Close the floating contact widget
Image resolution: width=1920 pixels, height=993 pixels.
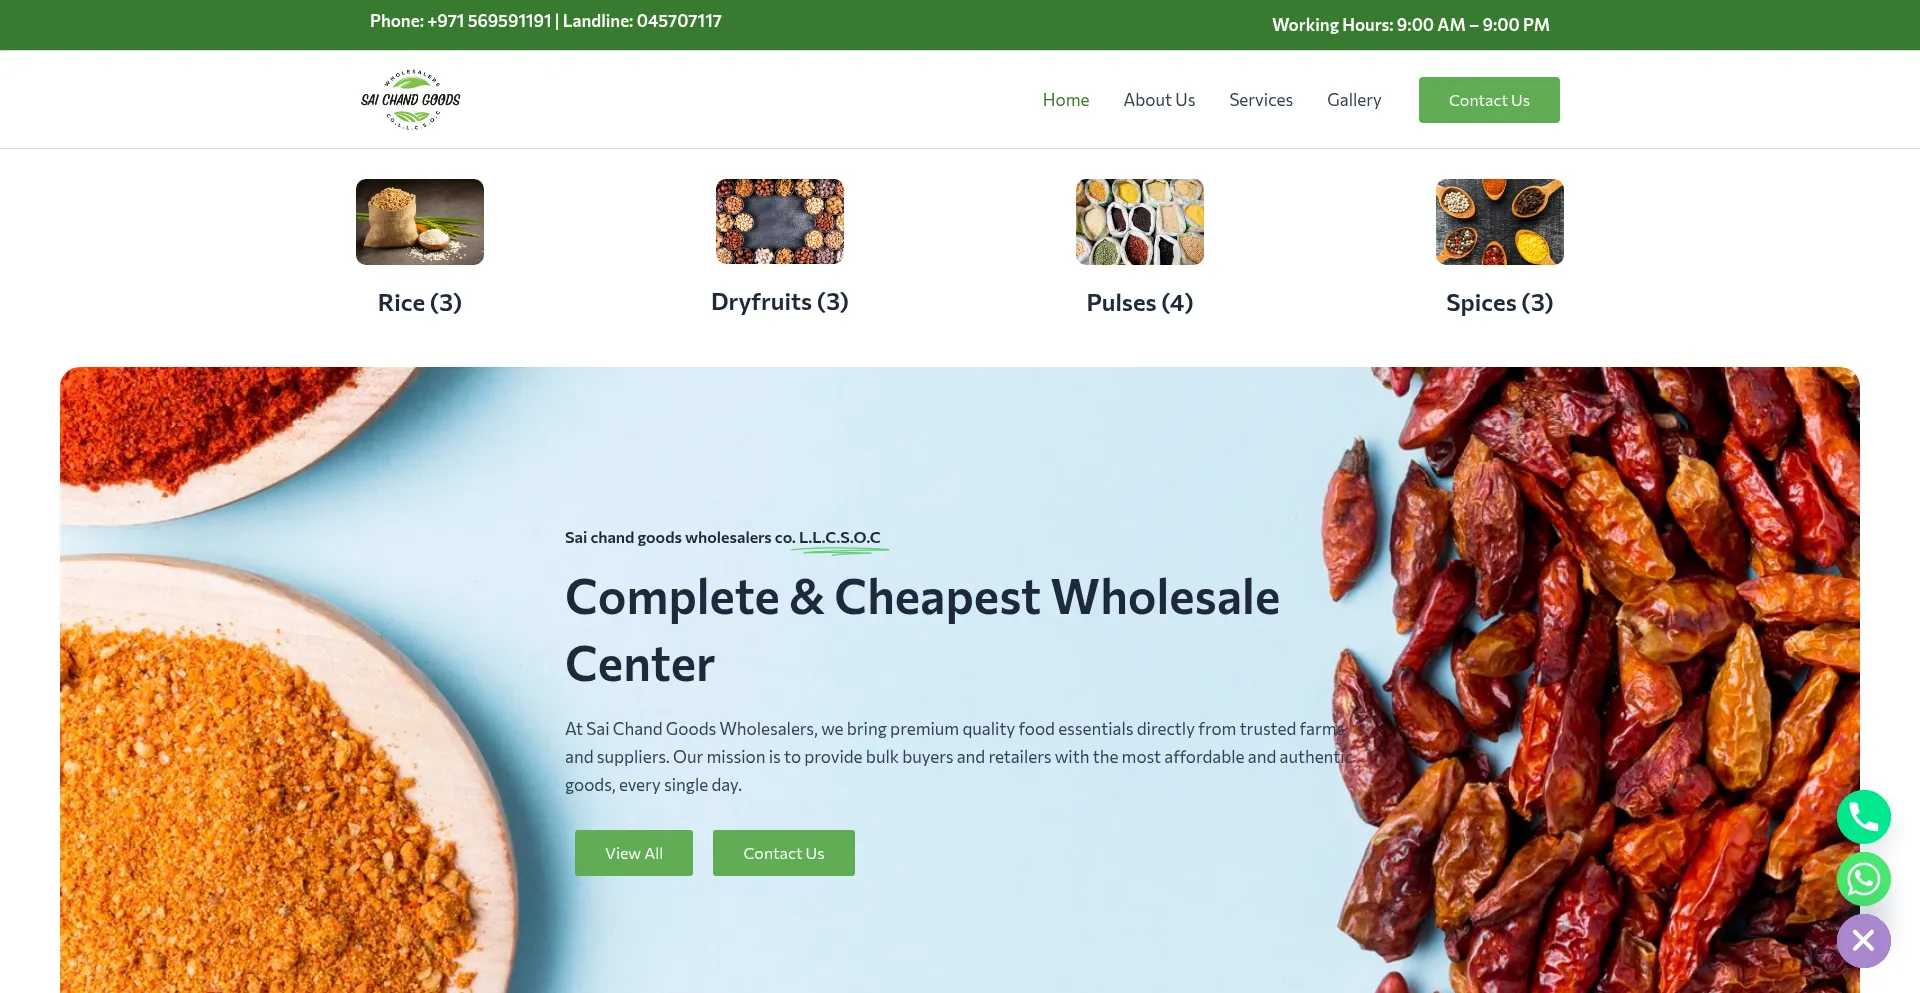coord(1863,941)
